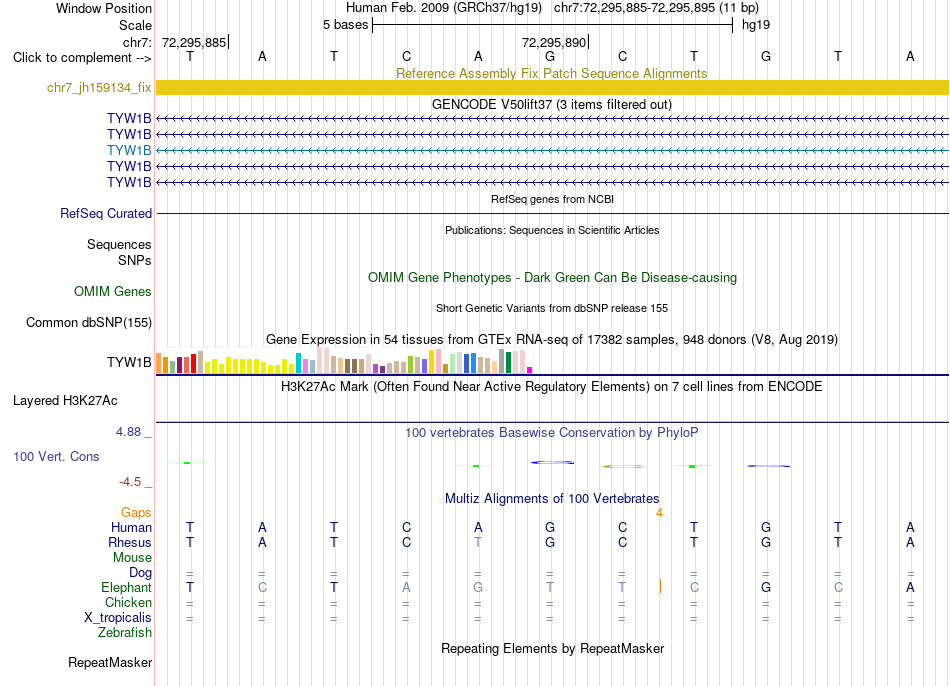Click the Sequences track label
The image size is (950, 686).
pyautogui.click(x=119, y=244)
